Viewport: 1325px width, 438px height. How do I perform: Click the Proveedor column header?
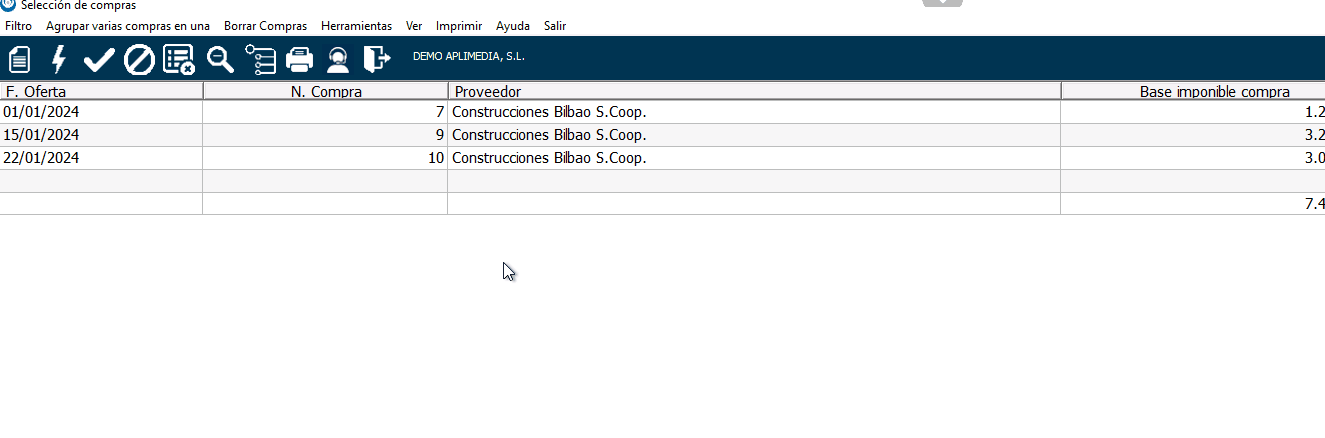click(753, 91)
